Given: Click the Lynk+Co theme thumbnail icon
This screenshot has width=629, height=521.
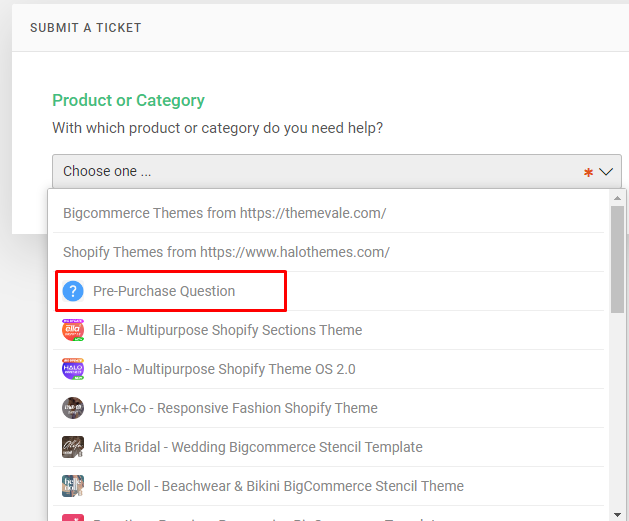Looking at the screenshot, I should tap(73, 408).
